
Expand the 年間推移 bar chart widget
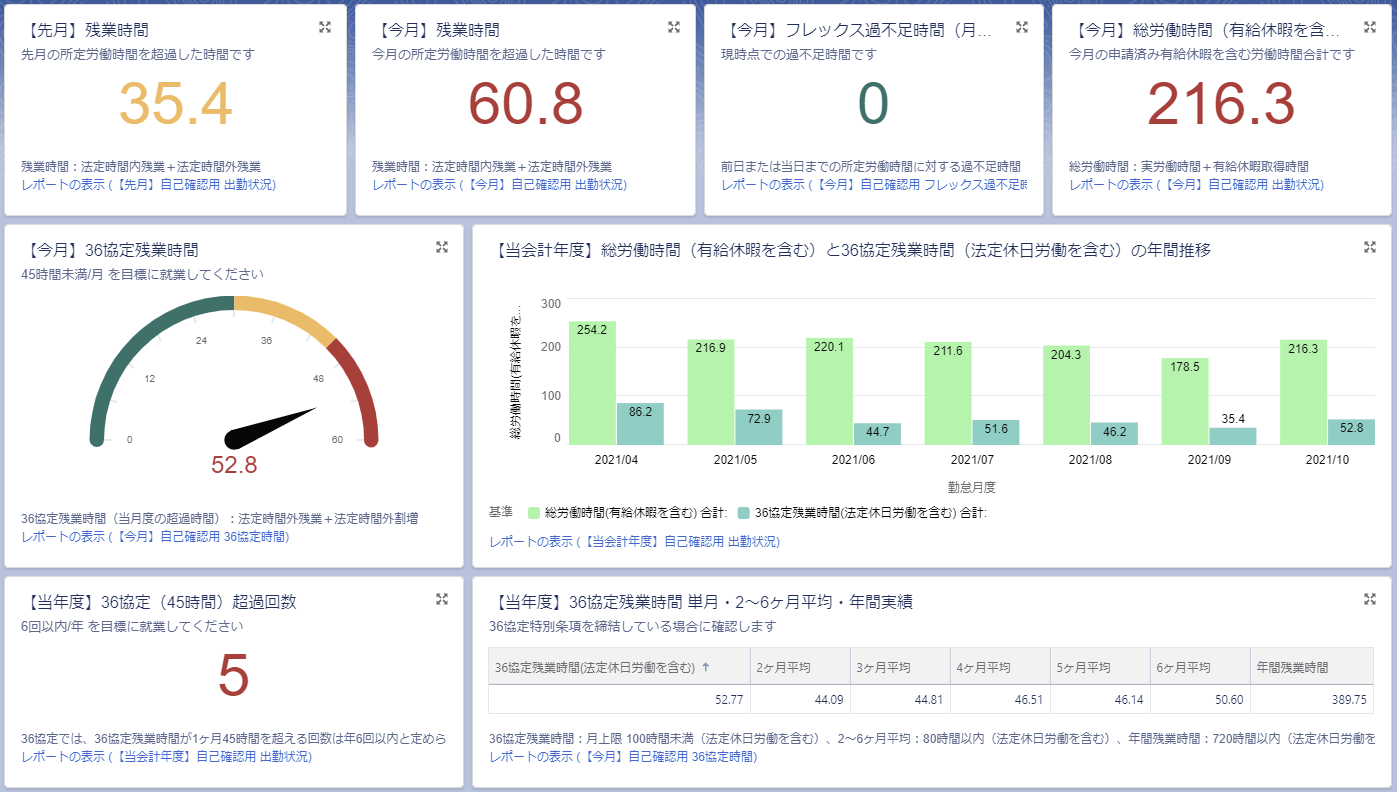(x=1370, y=248)
